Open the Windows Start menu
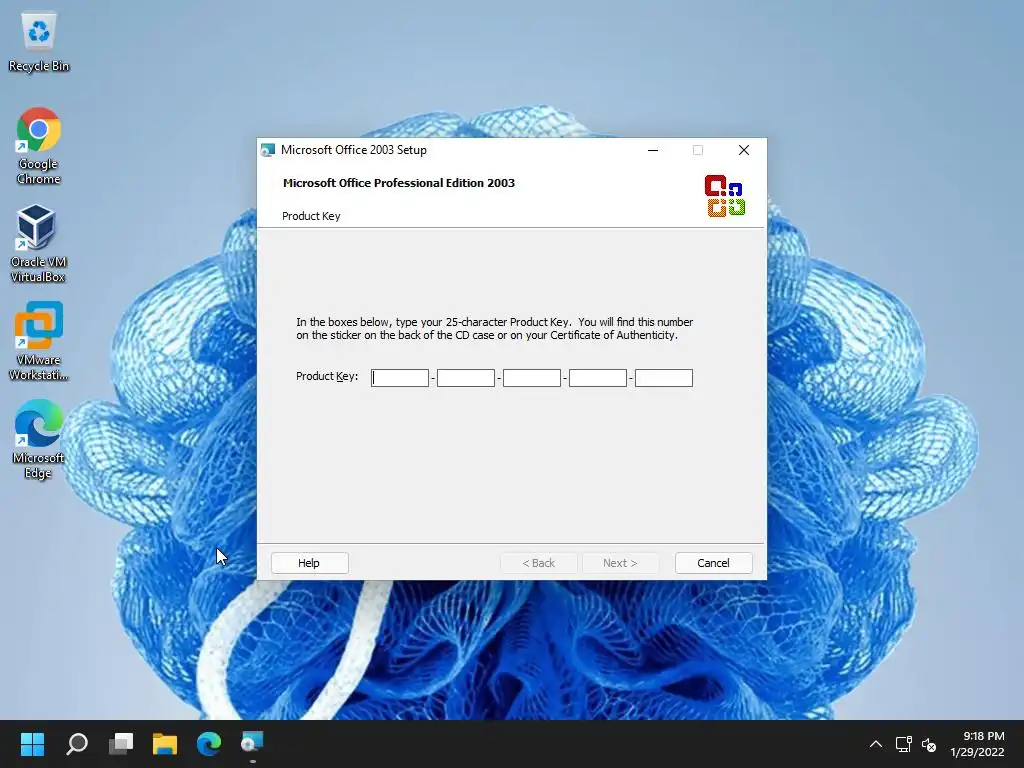 pos(32,743)
